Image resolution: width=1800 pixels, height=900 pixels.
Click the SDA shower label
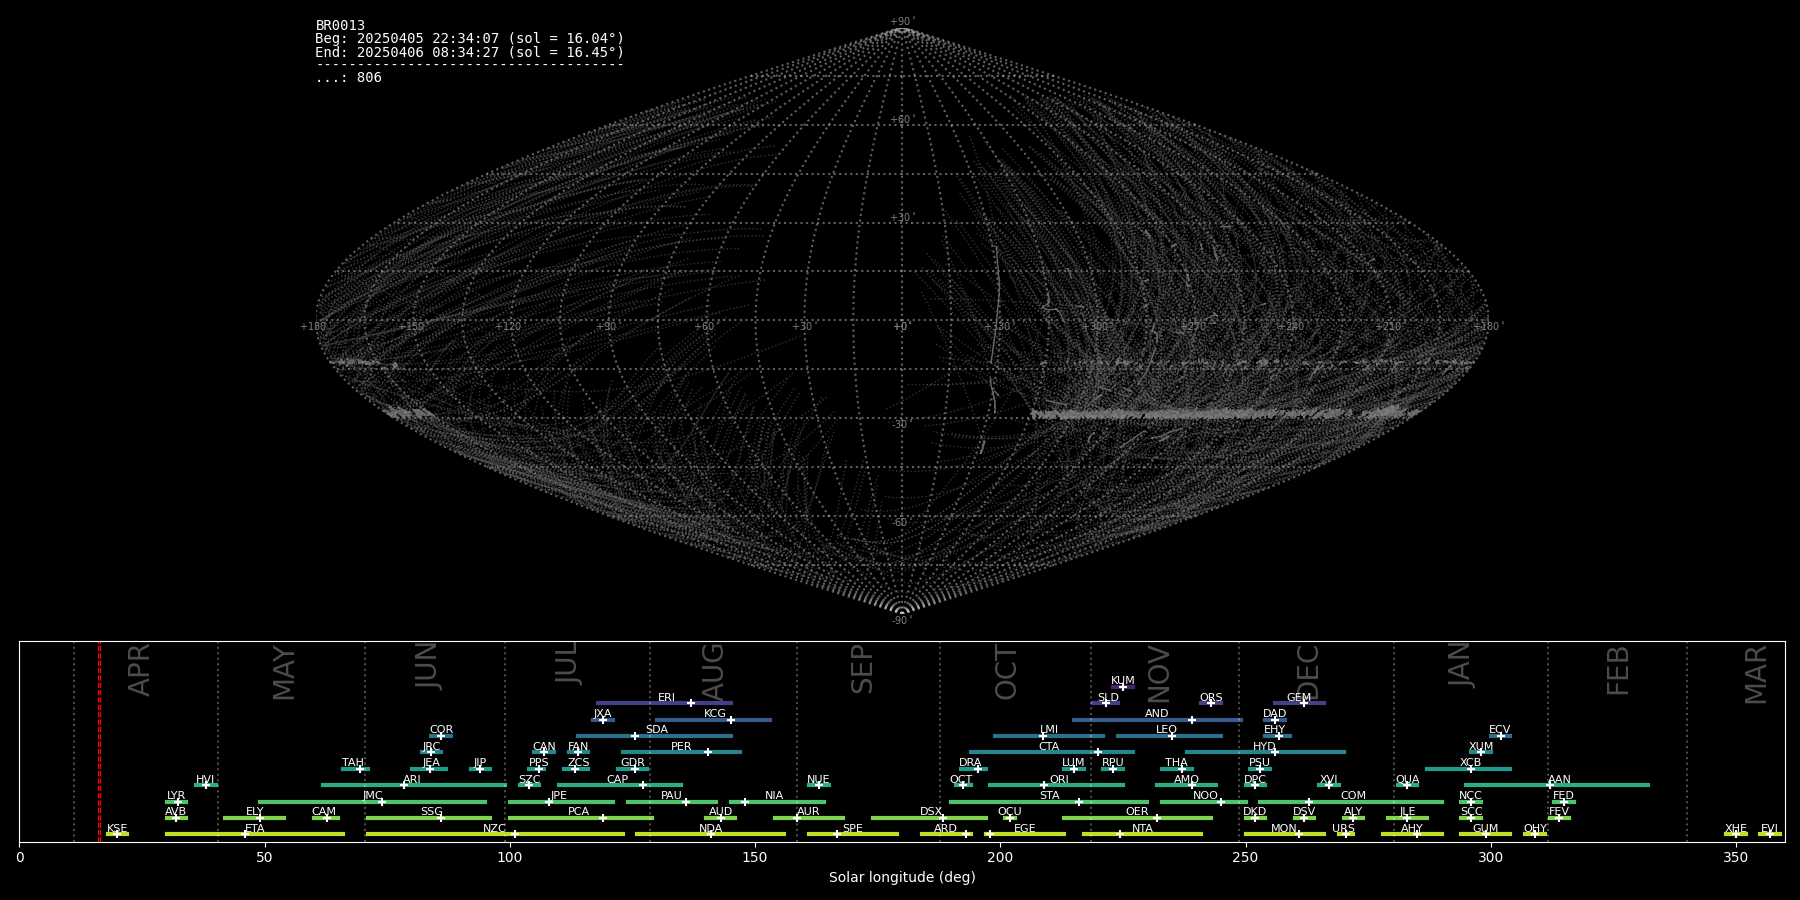pos(657,730)
